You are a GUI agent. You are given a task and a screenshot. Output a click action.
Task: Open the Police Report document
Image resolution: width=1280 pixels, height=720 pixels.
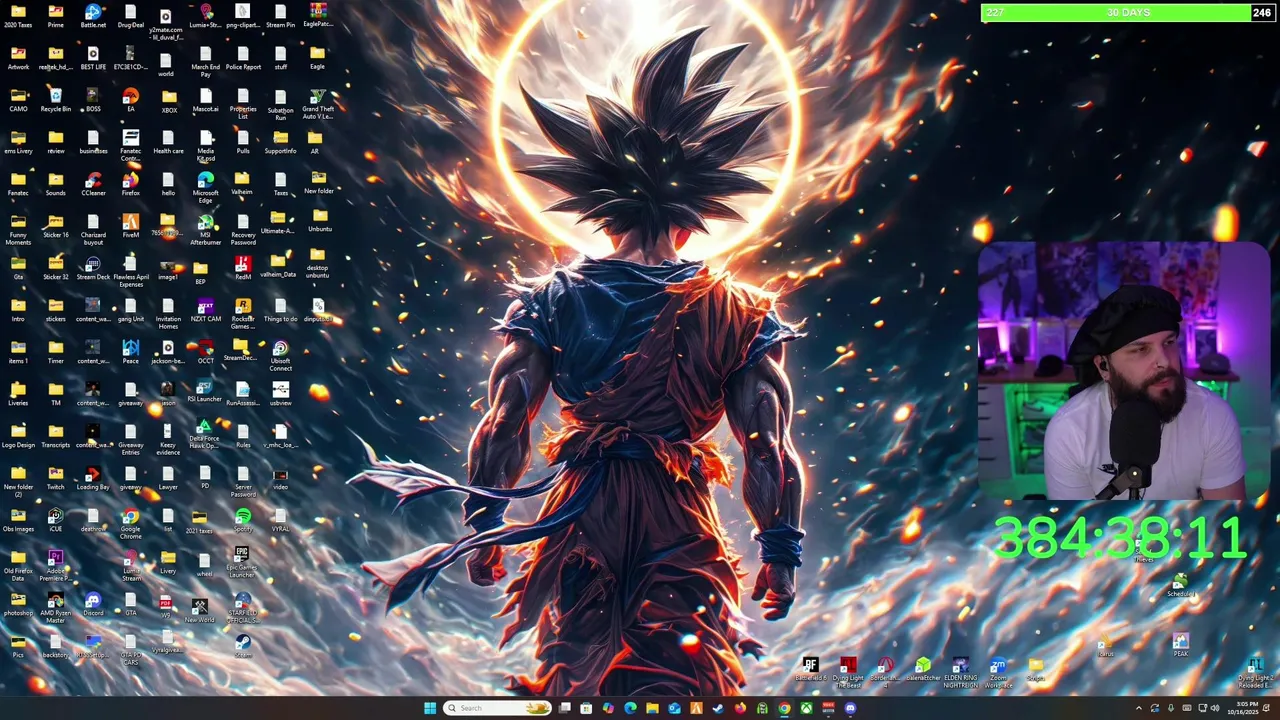pyautogui.click(x=243, y=58)
